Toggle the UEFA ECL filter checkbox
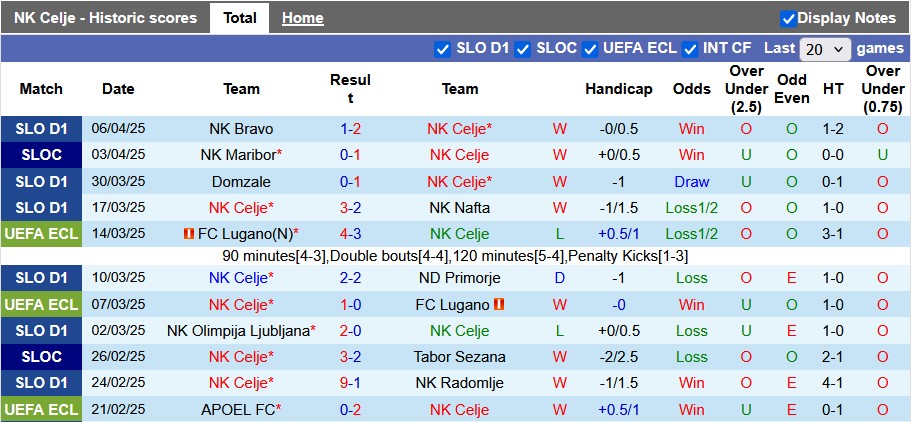Screen dimensions: 911x422 coord(590,48)
